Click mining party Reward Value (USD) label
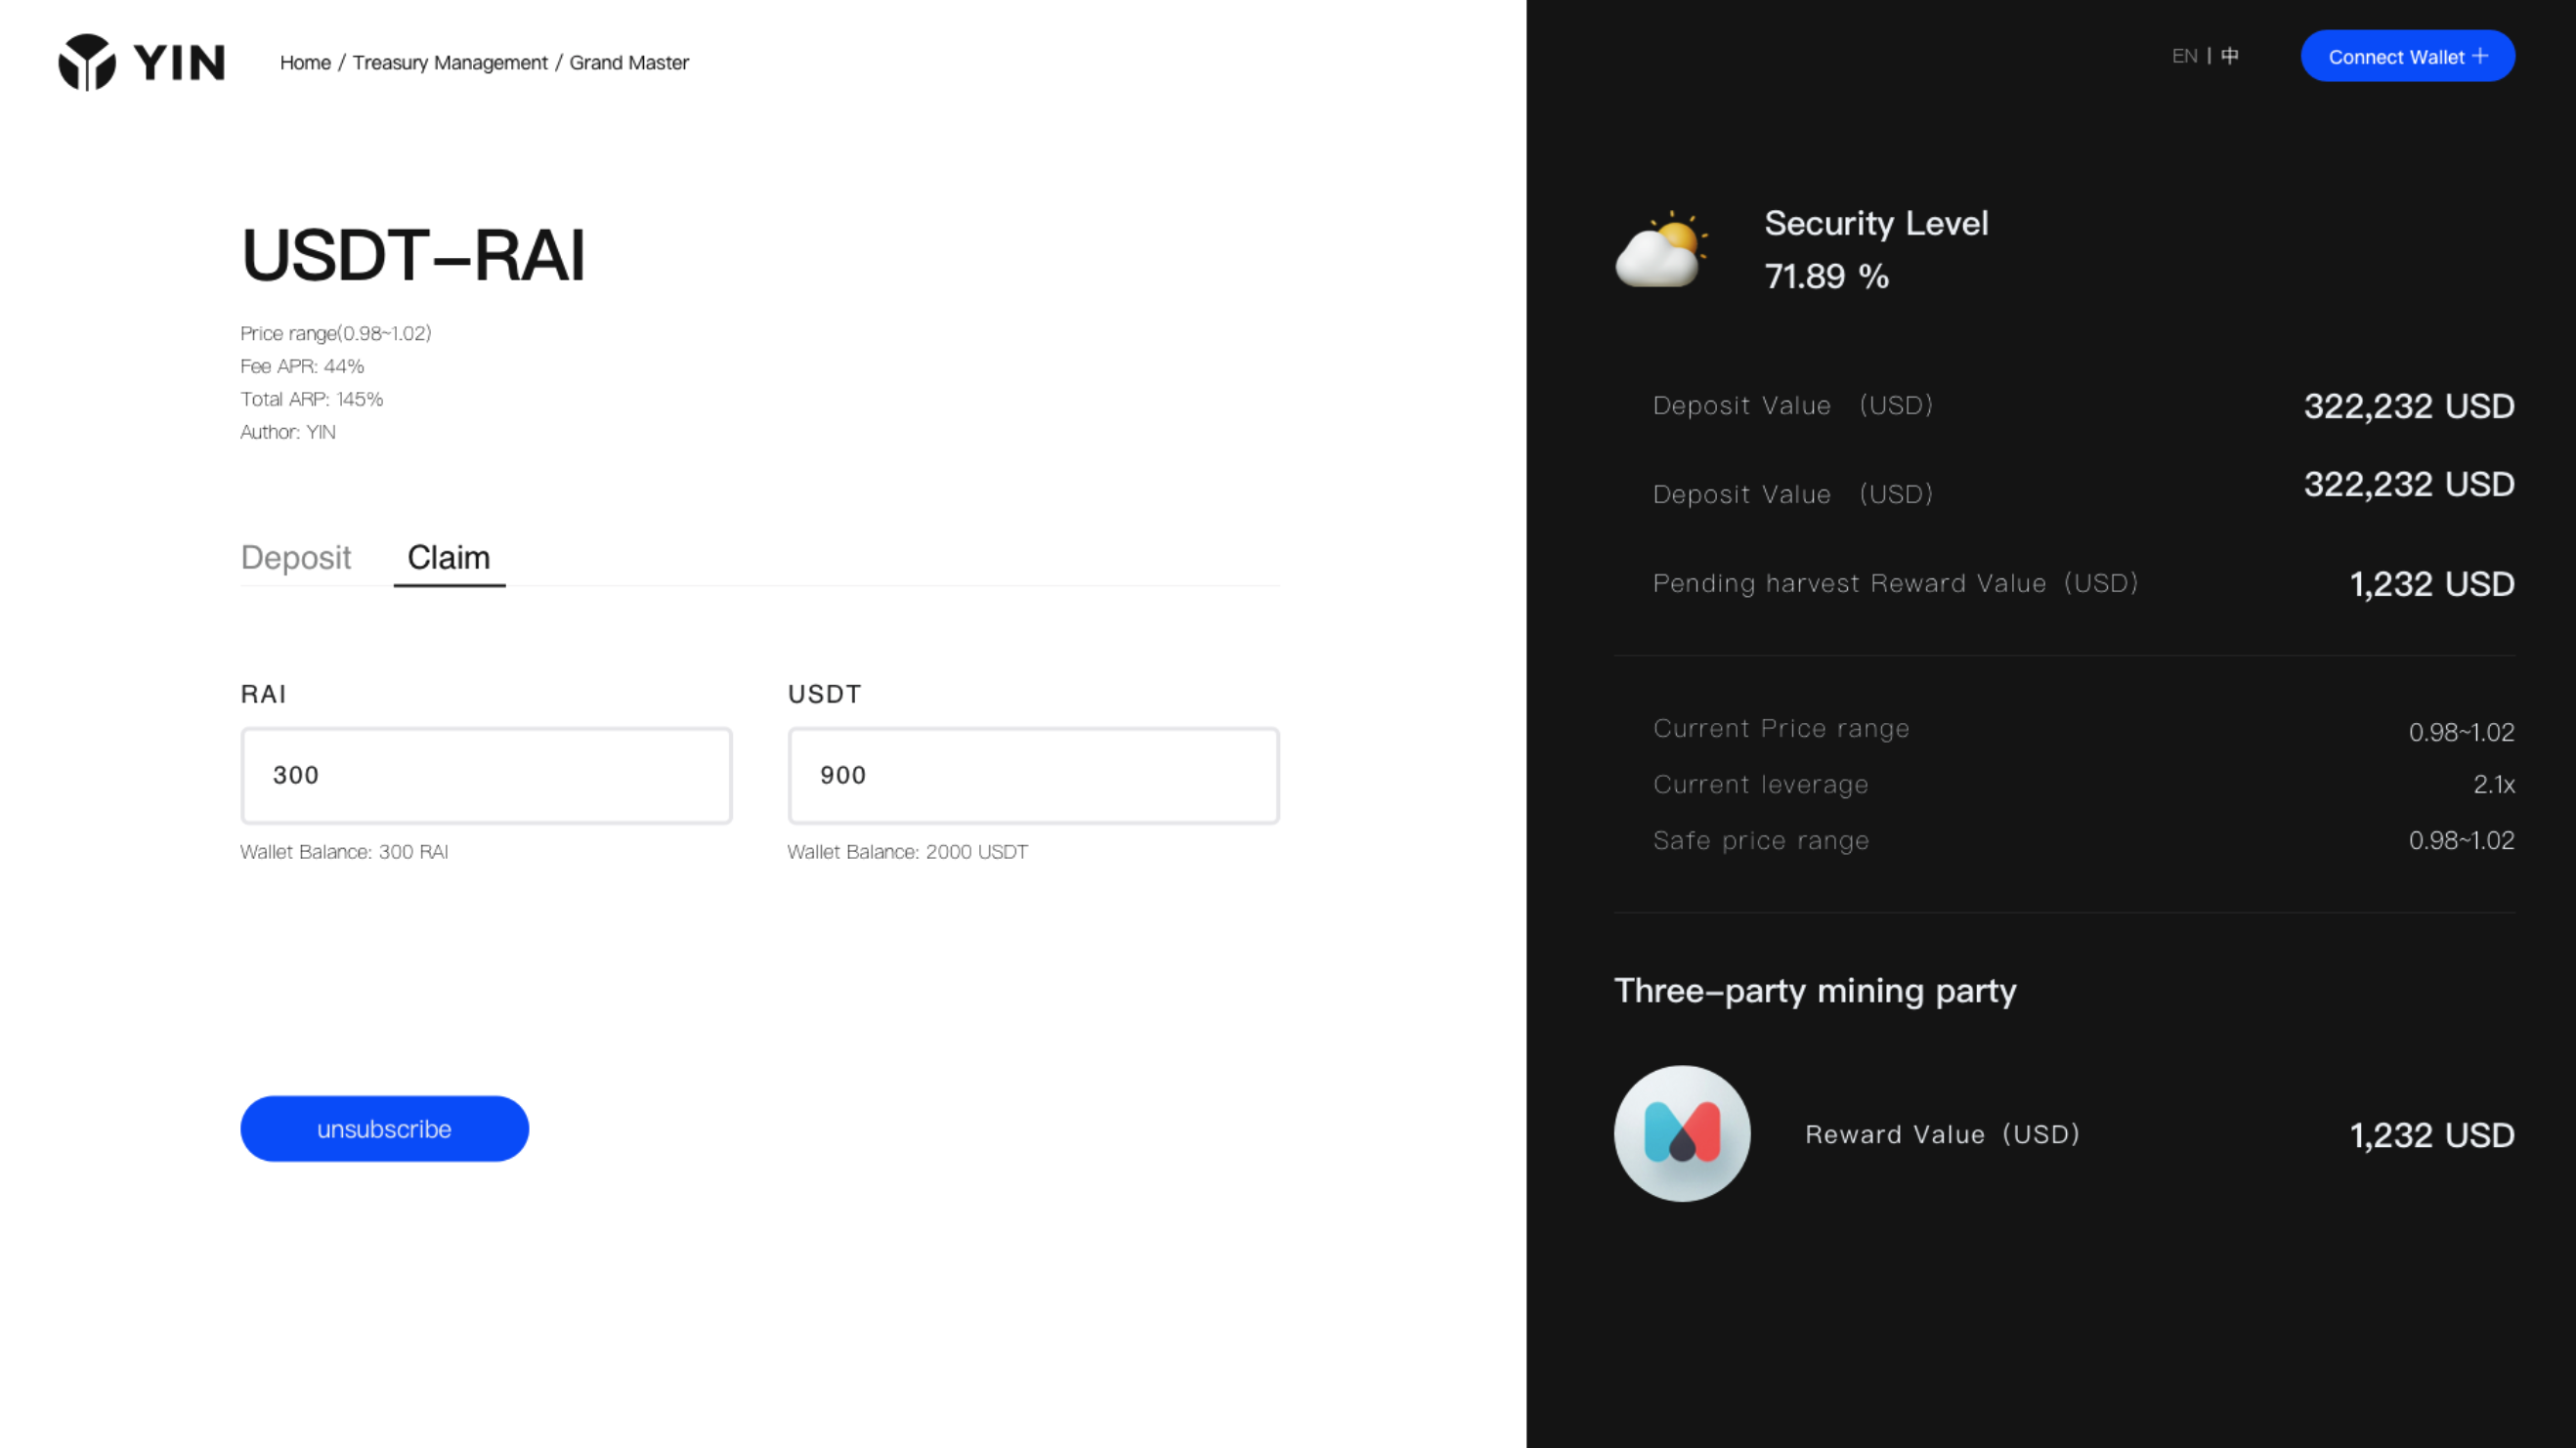The image size is (2576, 1448). pyautogui.click(x=1942, y=1134)
